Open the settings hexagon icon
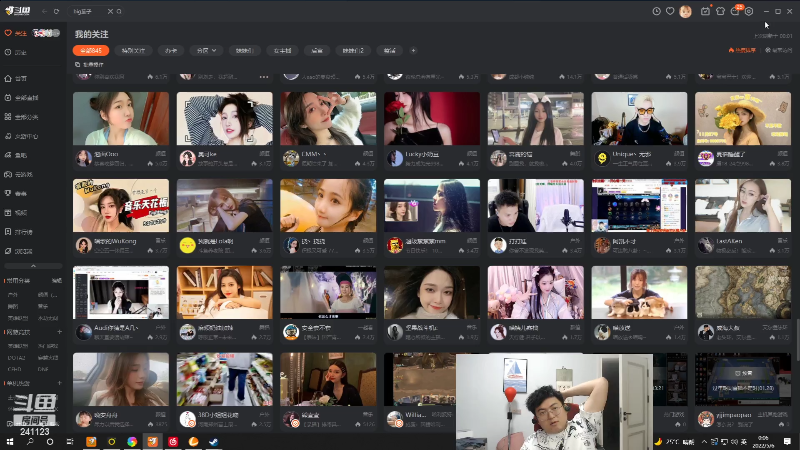The height and width of the screenshot is (450, 800). click(x=749, y=11)
